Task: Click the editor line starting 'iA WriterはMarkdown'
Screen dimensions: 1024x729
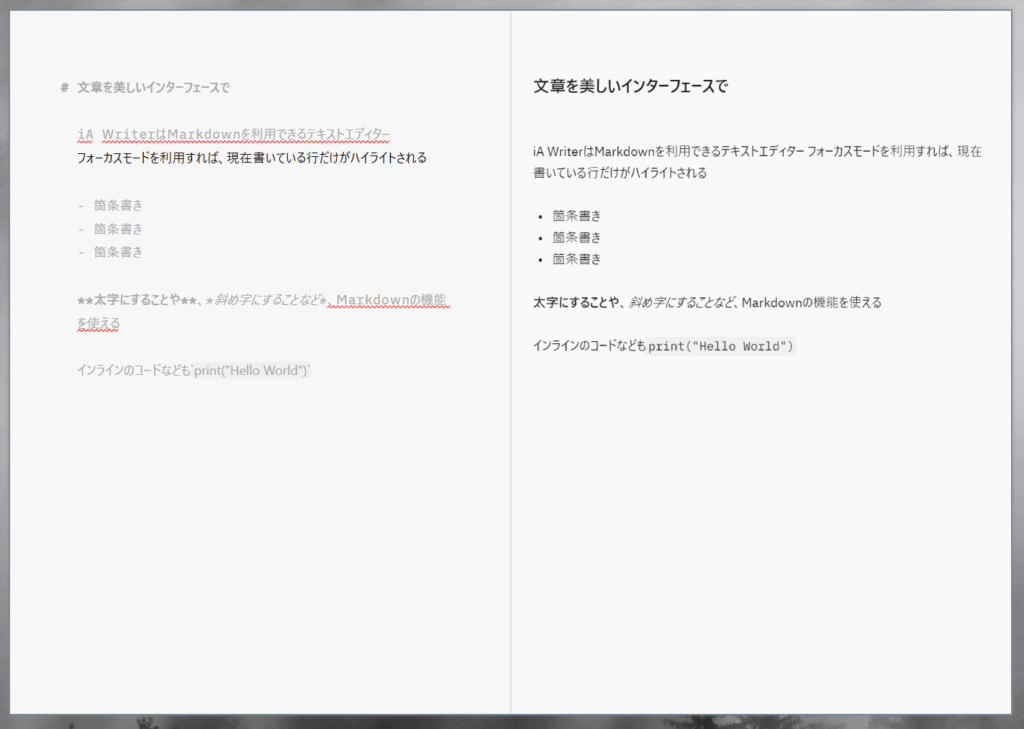Action: pos(234,135)
